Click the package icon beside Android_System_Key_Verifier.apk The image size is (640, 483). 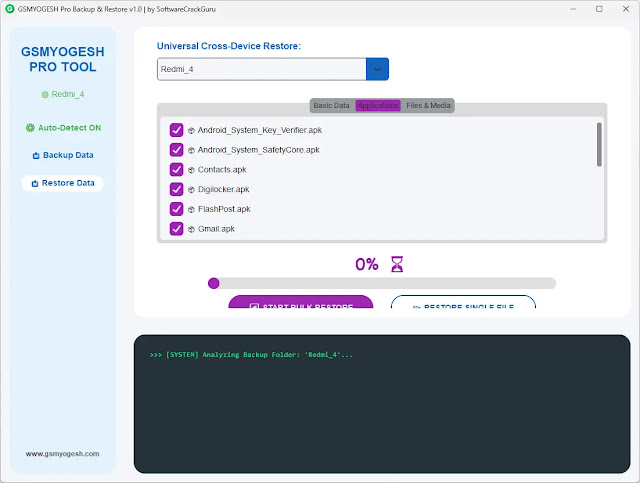pos(192,130)
